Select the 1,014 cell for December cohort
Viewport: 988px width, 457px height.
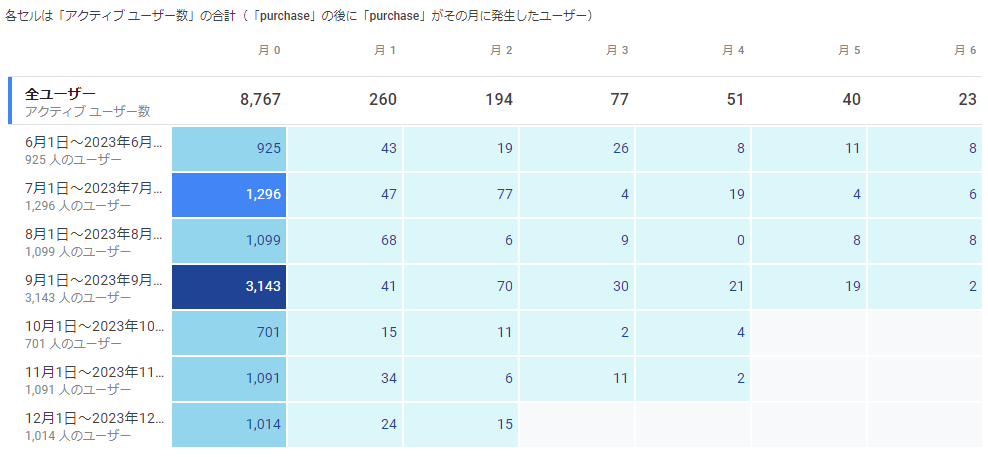click(230, 425)
